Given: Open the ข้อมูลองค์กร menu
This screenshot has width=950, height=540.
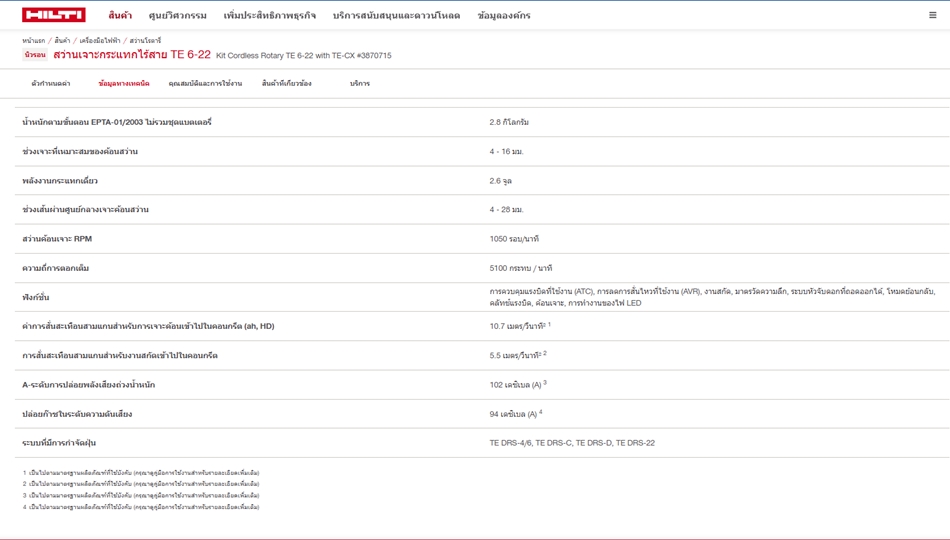Looking at the screenshot, I should point(503,15).
